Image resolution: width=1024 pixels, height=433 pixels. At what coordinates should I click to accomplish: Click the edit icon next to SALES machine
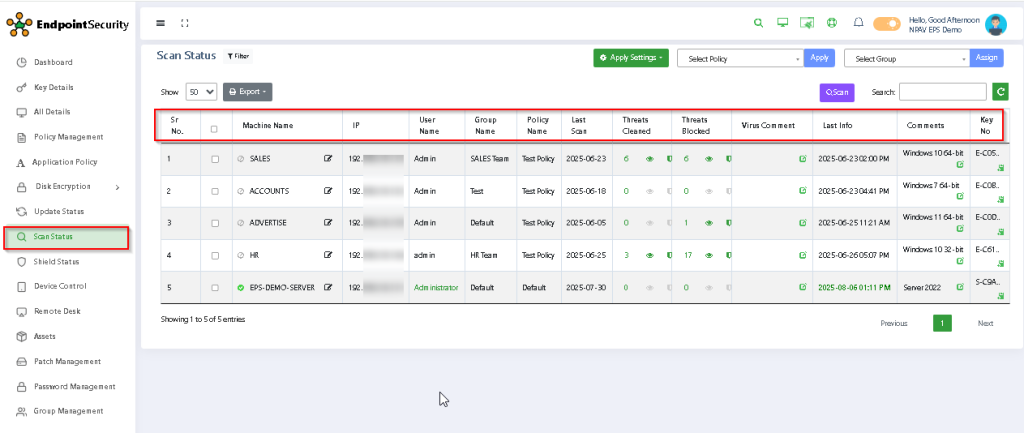328,158
